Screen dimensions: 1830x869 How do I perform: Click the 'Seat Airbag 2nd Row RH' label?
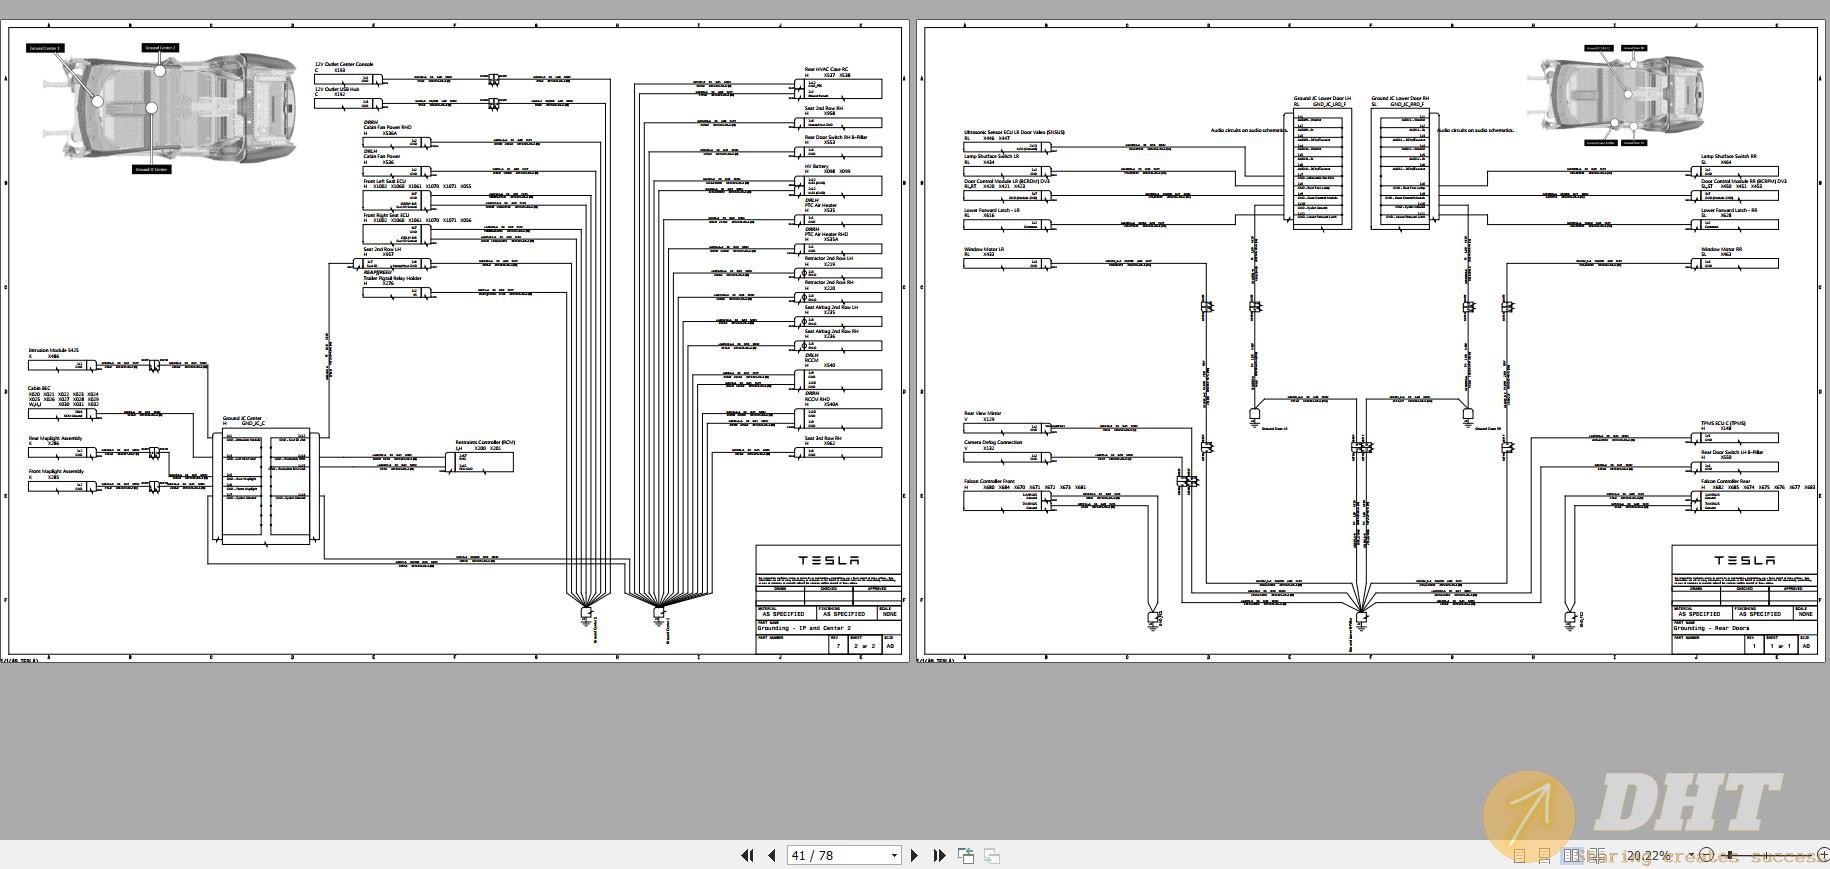coord(831,331)
